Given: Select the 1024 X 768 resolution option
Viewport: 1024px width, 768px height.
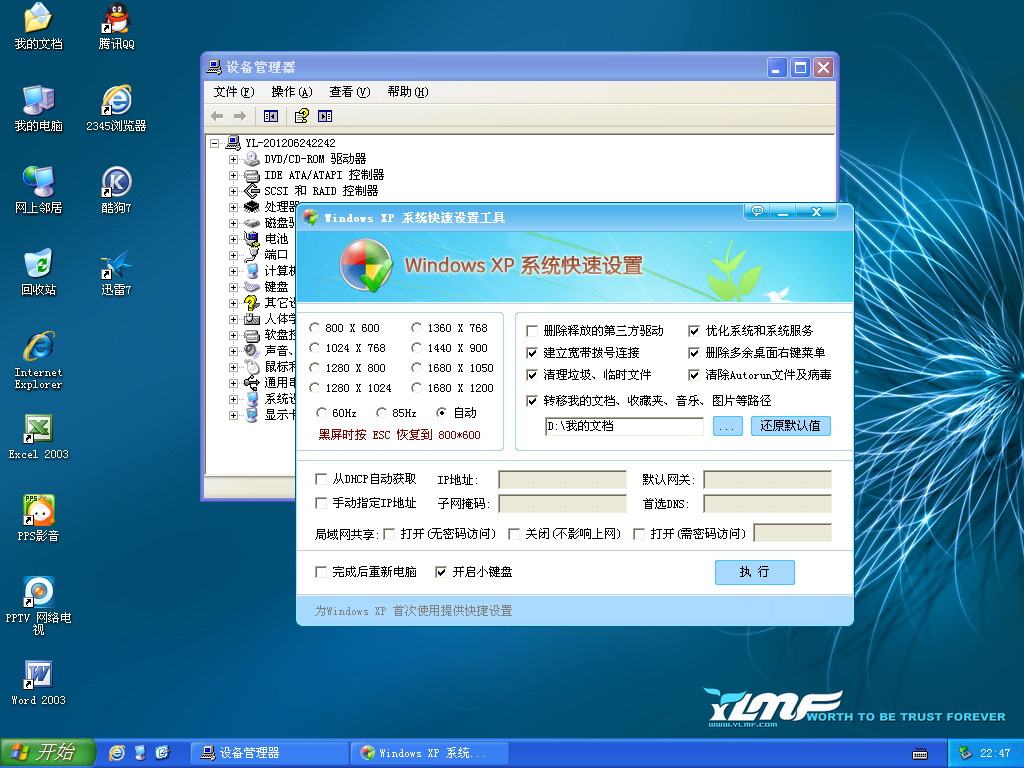Looking at the screenshot, I should point(316,348).
